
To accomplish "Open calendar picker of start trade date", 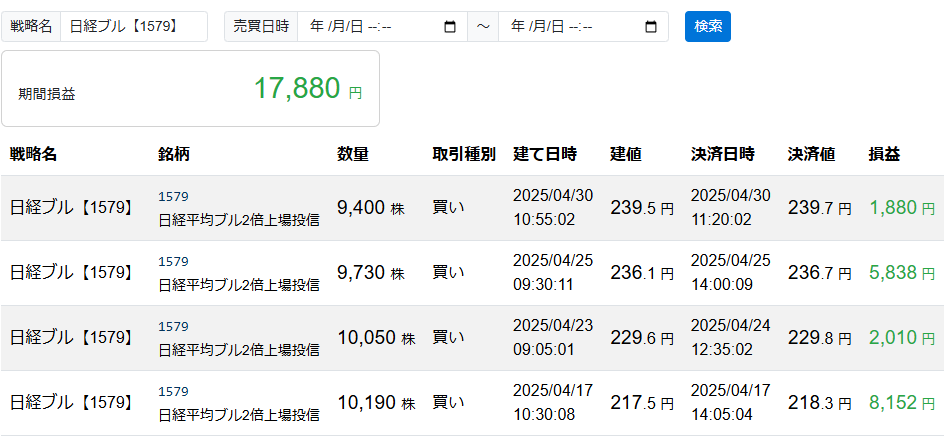I will click(x=450, y=27).
